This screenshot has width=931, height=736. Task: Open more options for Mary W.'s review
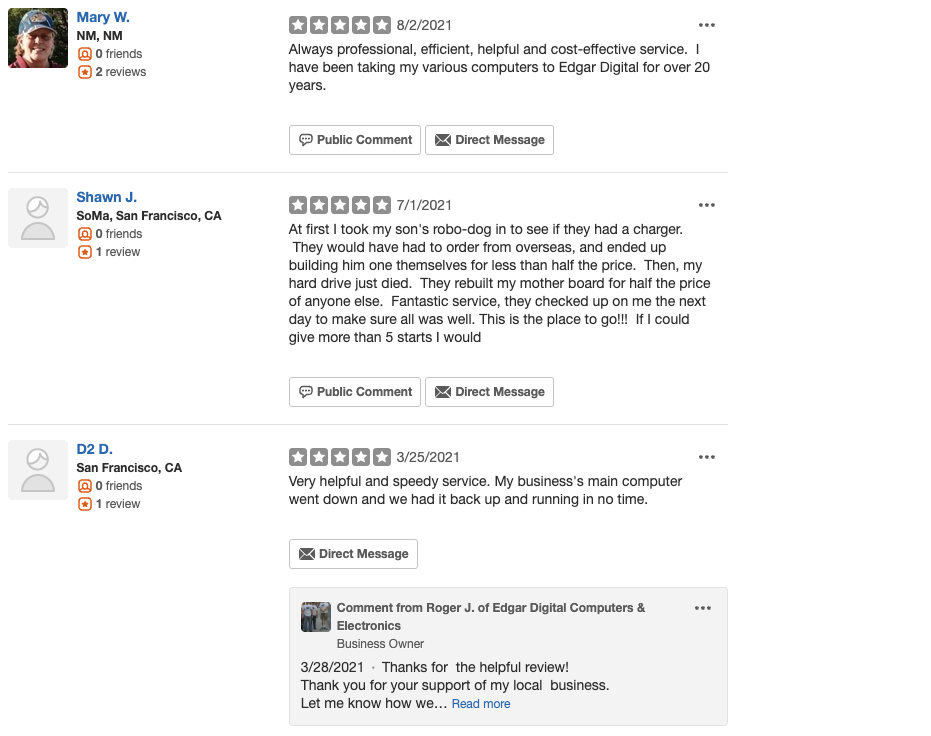point(707,25)
